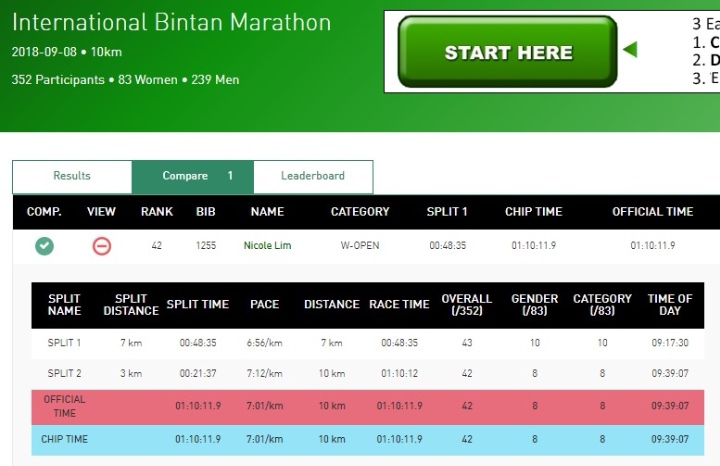Click the red remove-from-view icon

[101, 246]
